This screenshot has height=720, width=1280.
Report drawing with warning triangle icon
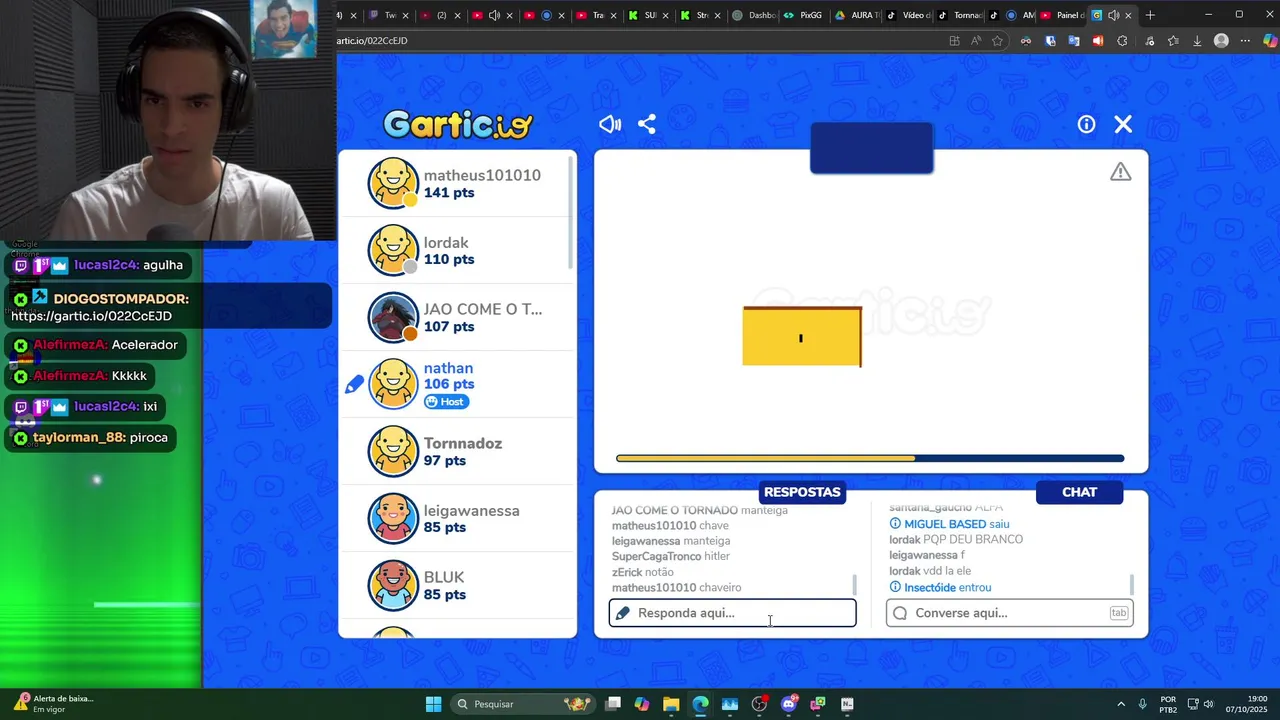(1121, 172)
